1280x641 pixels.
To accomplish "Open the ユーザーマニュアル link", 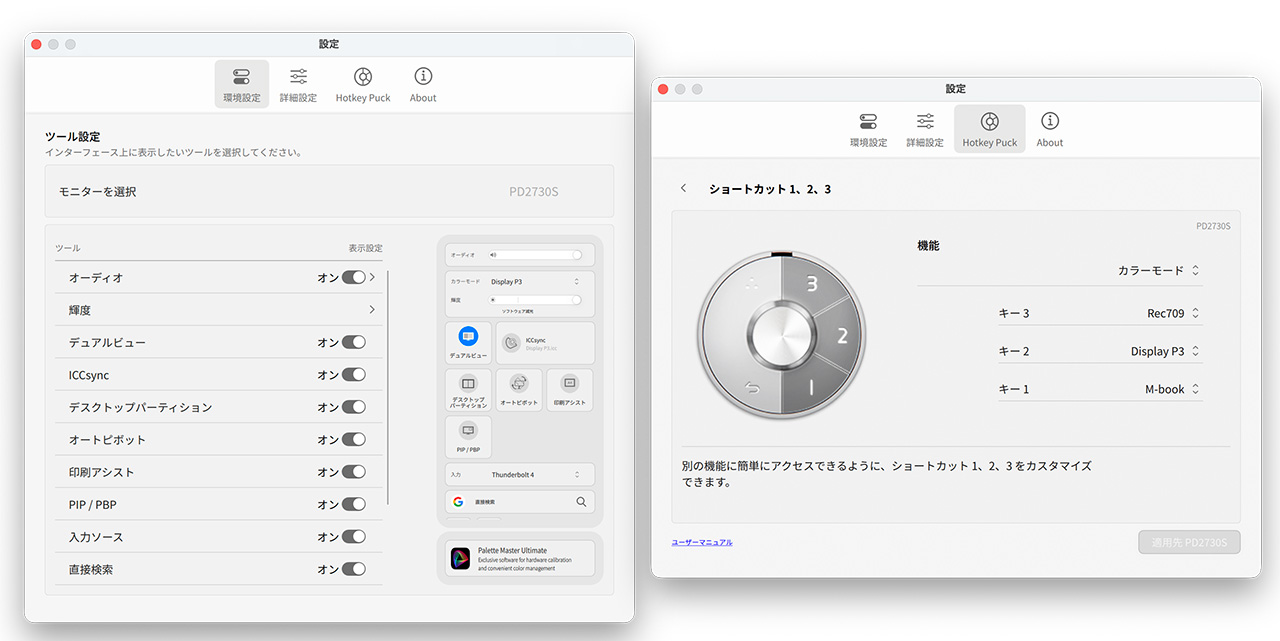I will (701, 543).
